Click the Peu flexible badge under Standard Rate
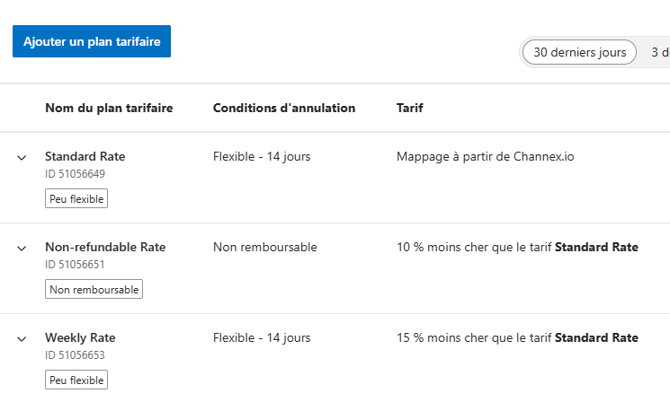This screenshot has height=402, width=670. tap(76, 199)
